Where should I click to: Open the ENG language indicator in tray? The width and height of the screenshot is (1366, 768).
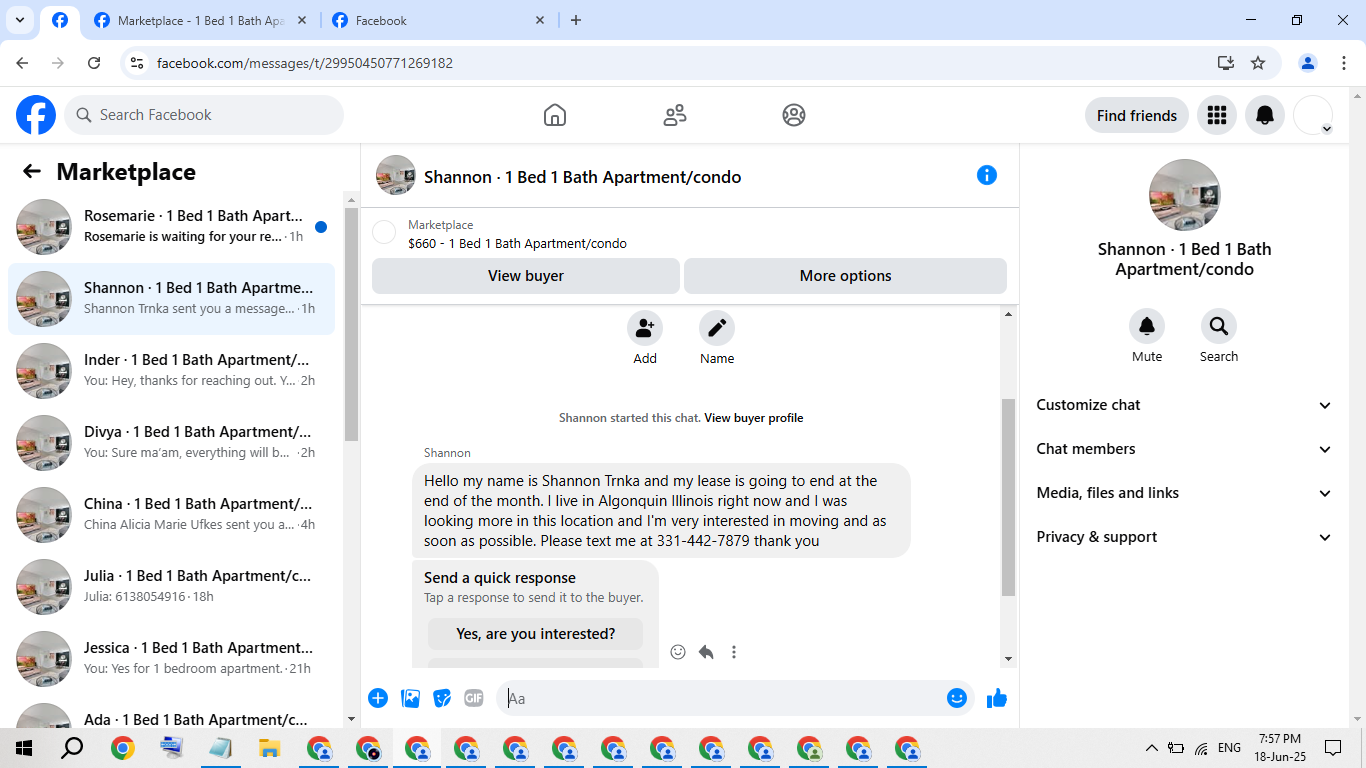pos(1229,748)
